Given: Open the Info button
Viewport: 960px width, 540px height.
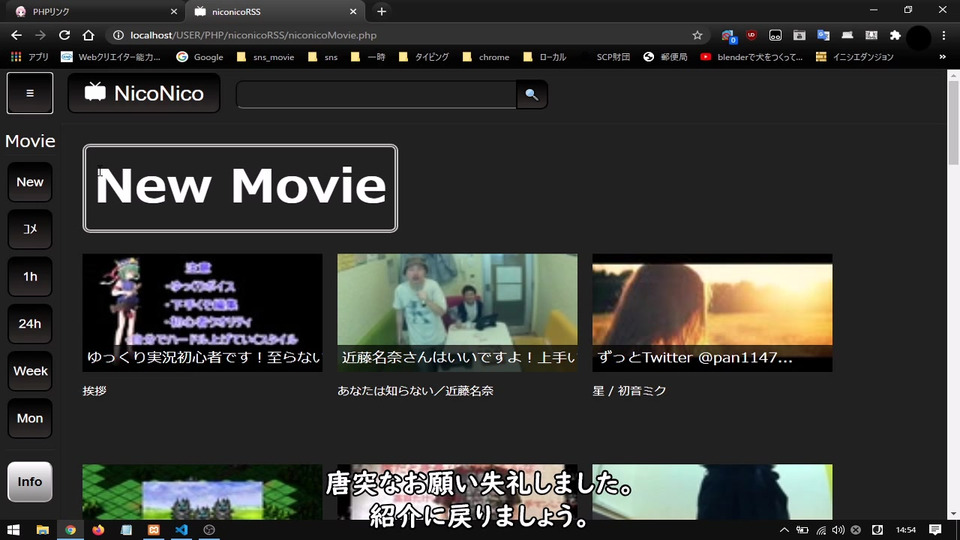Looking at the screenshot, I should click(30, 482).
